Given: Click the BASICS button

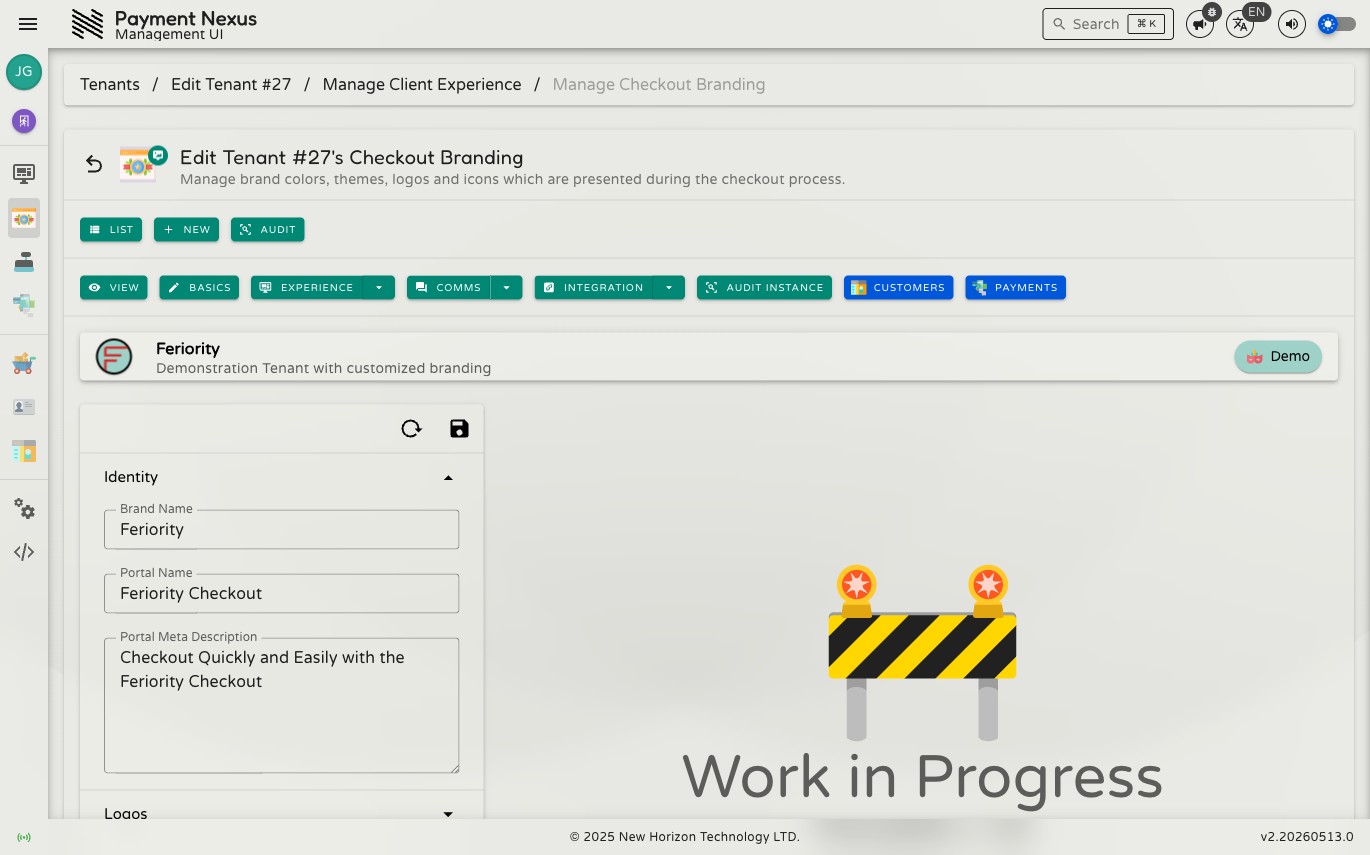Looking at the screenshot, I should tap(199, 288).
